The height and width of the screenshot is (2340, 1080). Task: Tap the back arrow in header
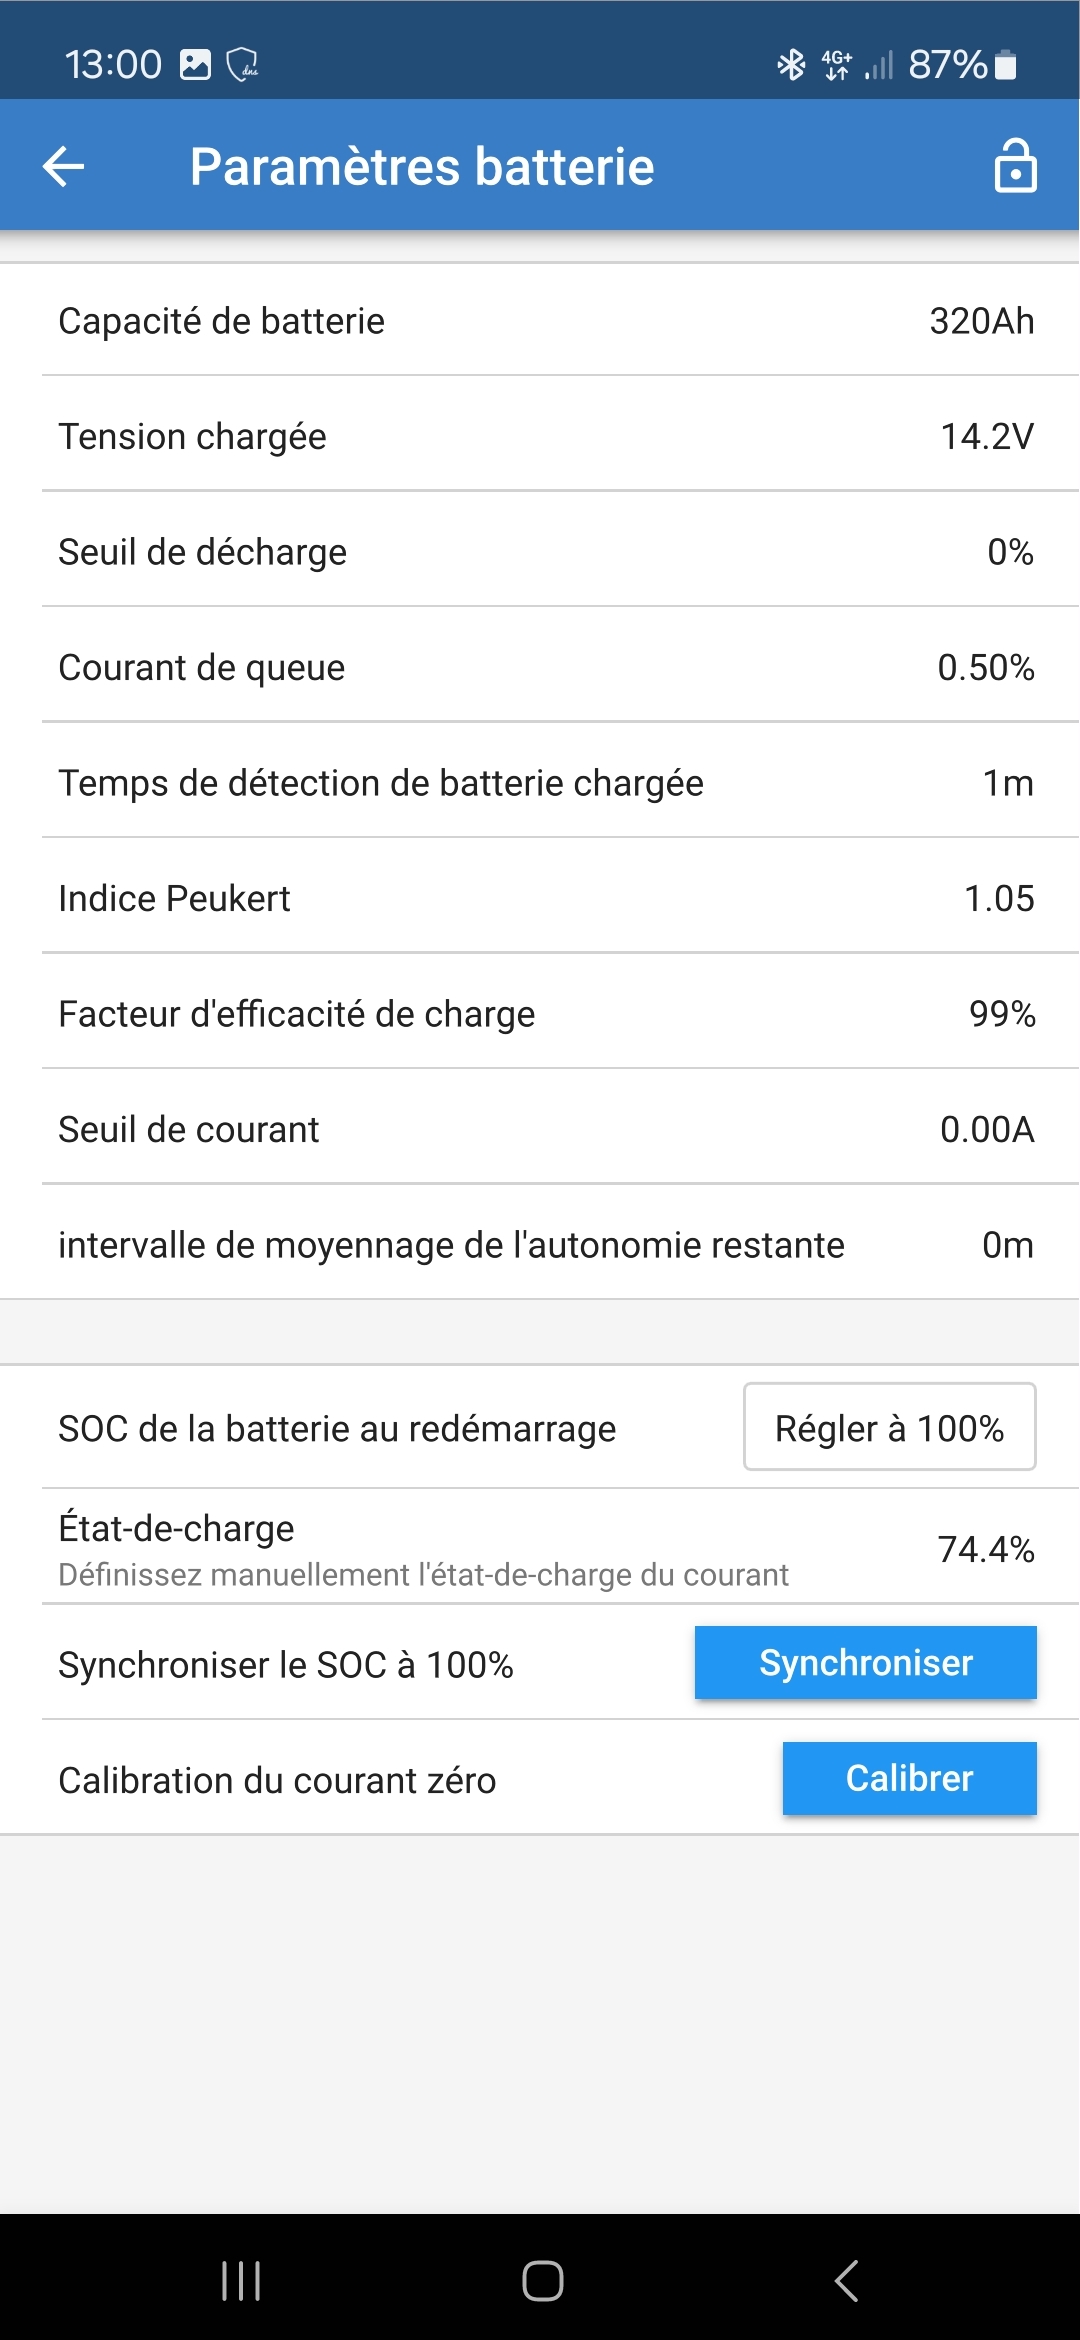64,166
